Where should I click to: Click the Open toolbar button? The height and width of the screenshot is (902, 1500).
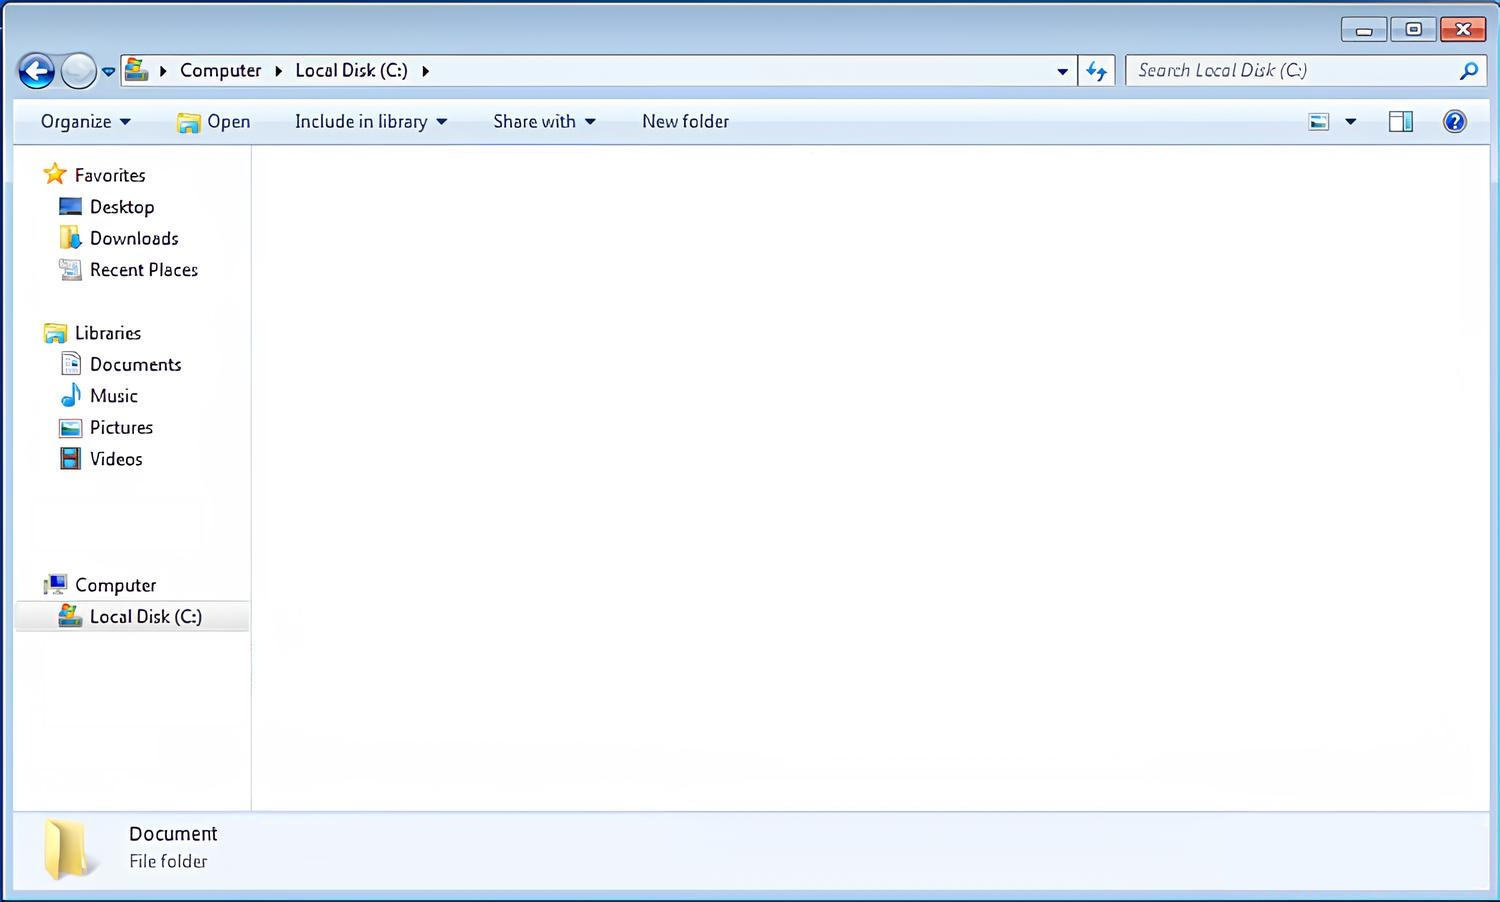[x=214, y=122]
